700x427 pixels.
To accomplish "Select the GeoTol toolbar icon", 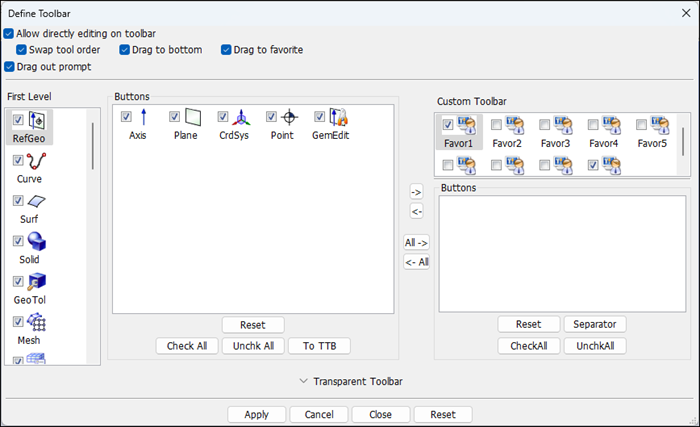I will coord(37,282).
